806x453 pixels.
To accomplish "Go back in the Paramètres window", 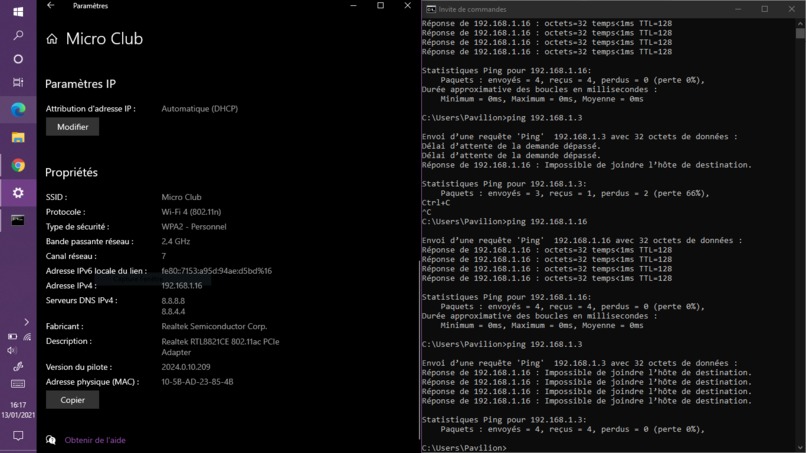I will tap(50, 6).
